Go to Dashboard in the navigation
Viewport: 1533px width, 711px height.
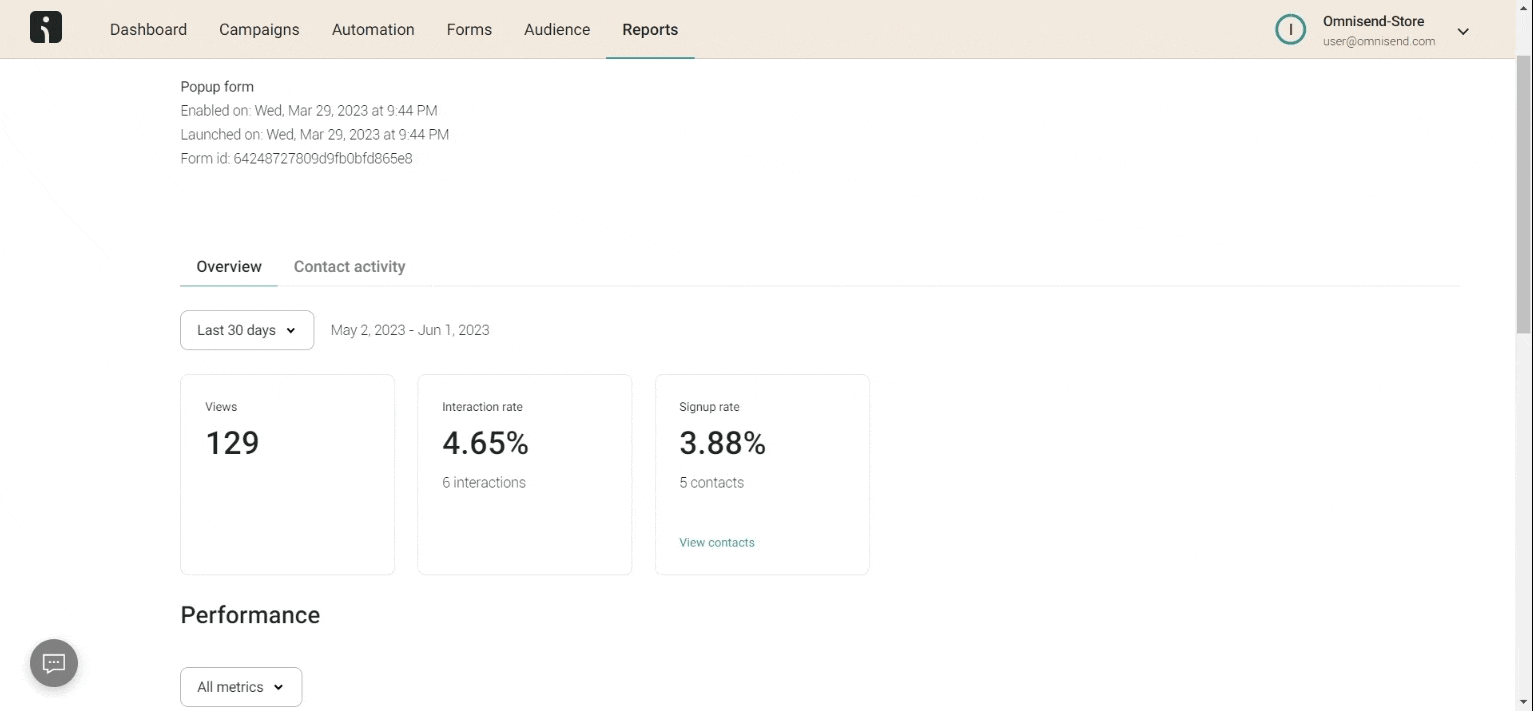point(148,30)
